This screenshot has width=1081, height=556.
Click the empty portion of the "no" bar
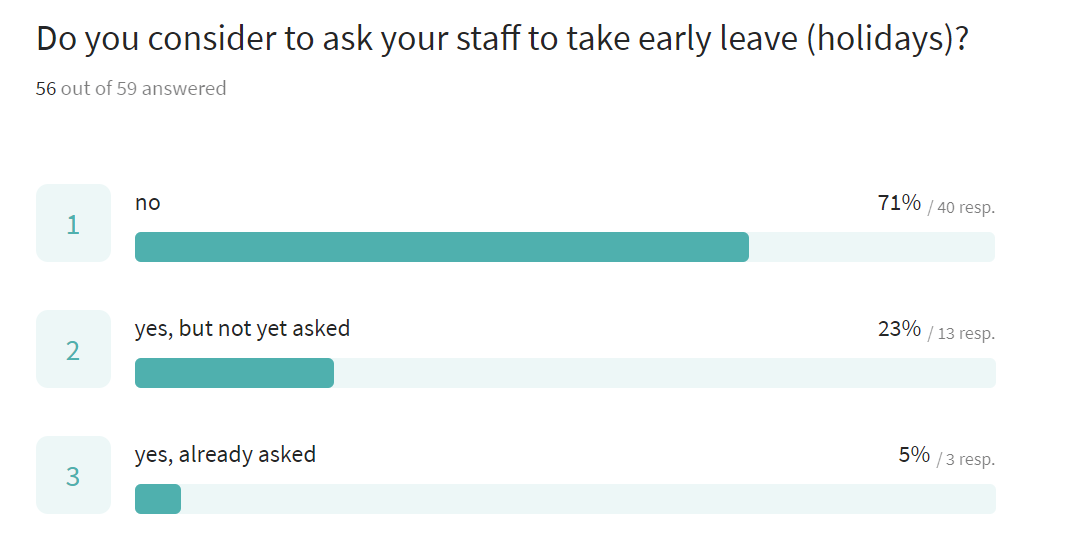coord(871,247)
